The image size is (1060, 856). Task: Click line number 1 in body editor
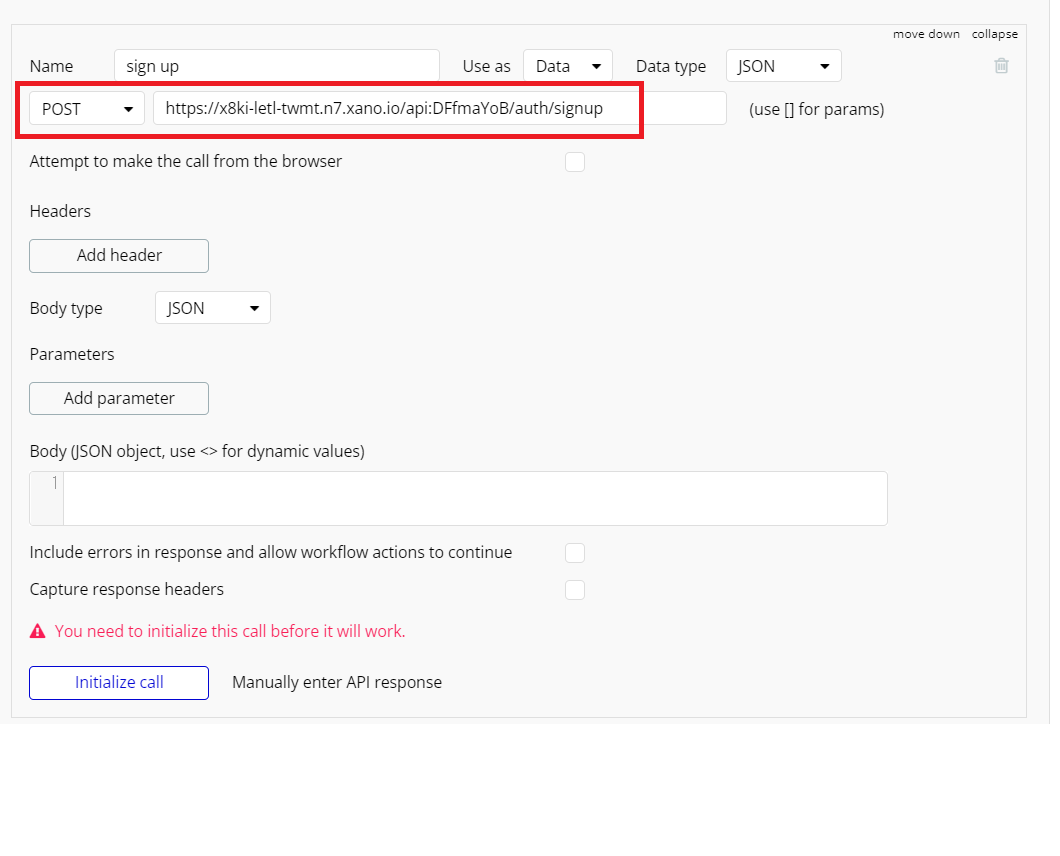(55, 483)
